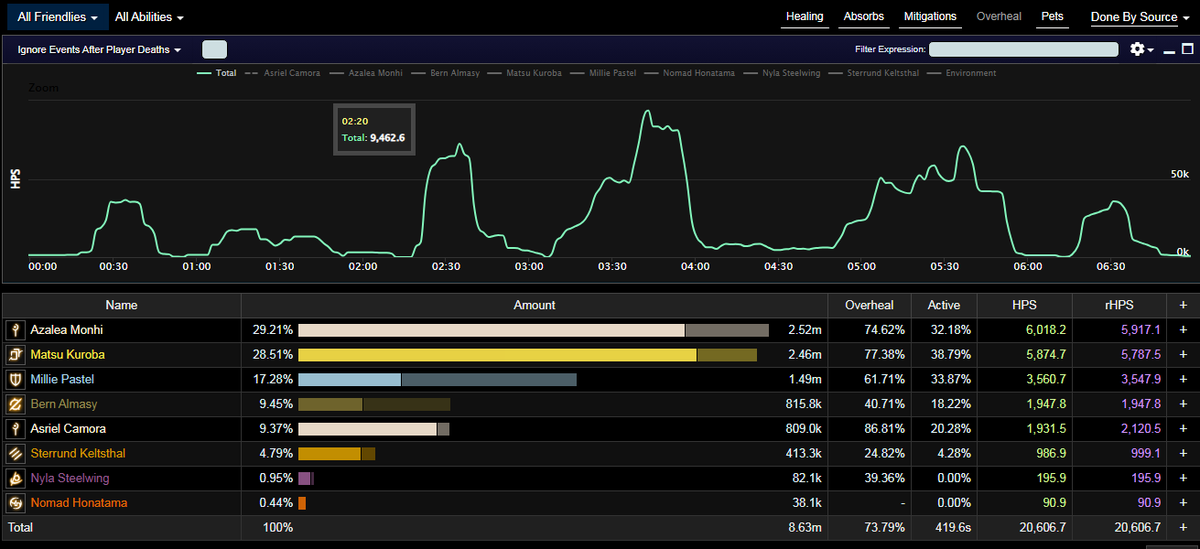The width and height of the screenshot is (1200, 549).
Task: Click Nyla Steelwing's job icon
Action: tap(15, 478)
